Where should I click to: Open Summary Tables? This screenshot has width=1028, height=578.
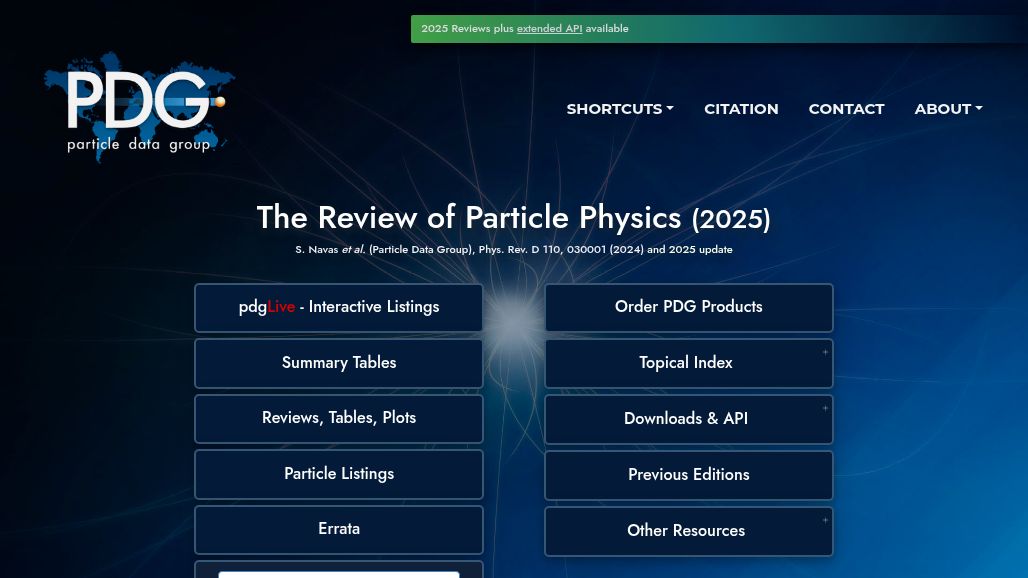click(338, 363)
